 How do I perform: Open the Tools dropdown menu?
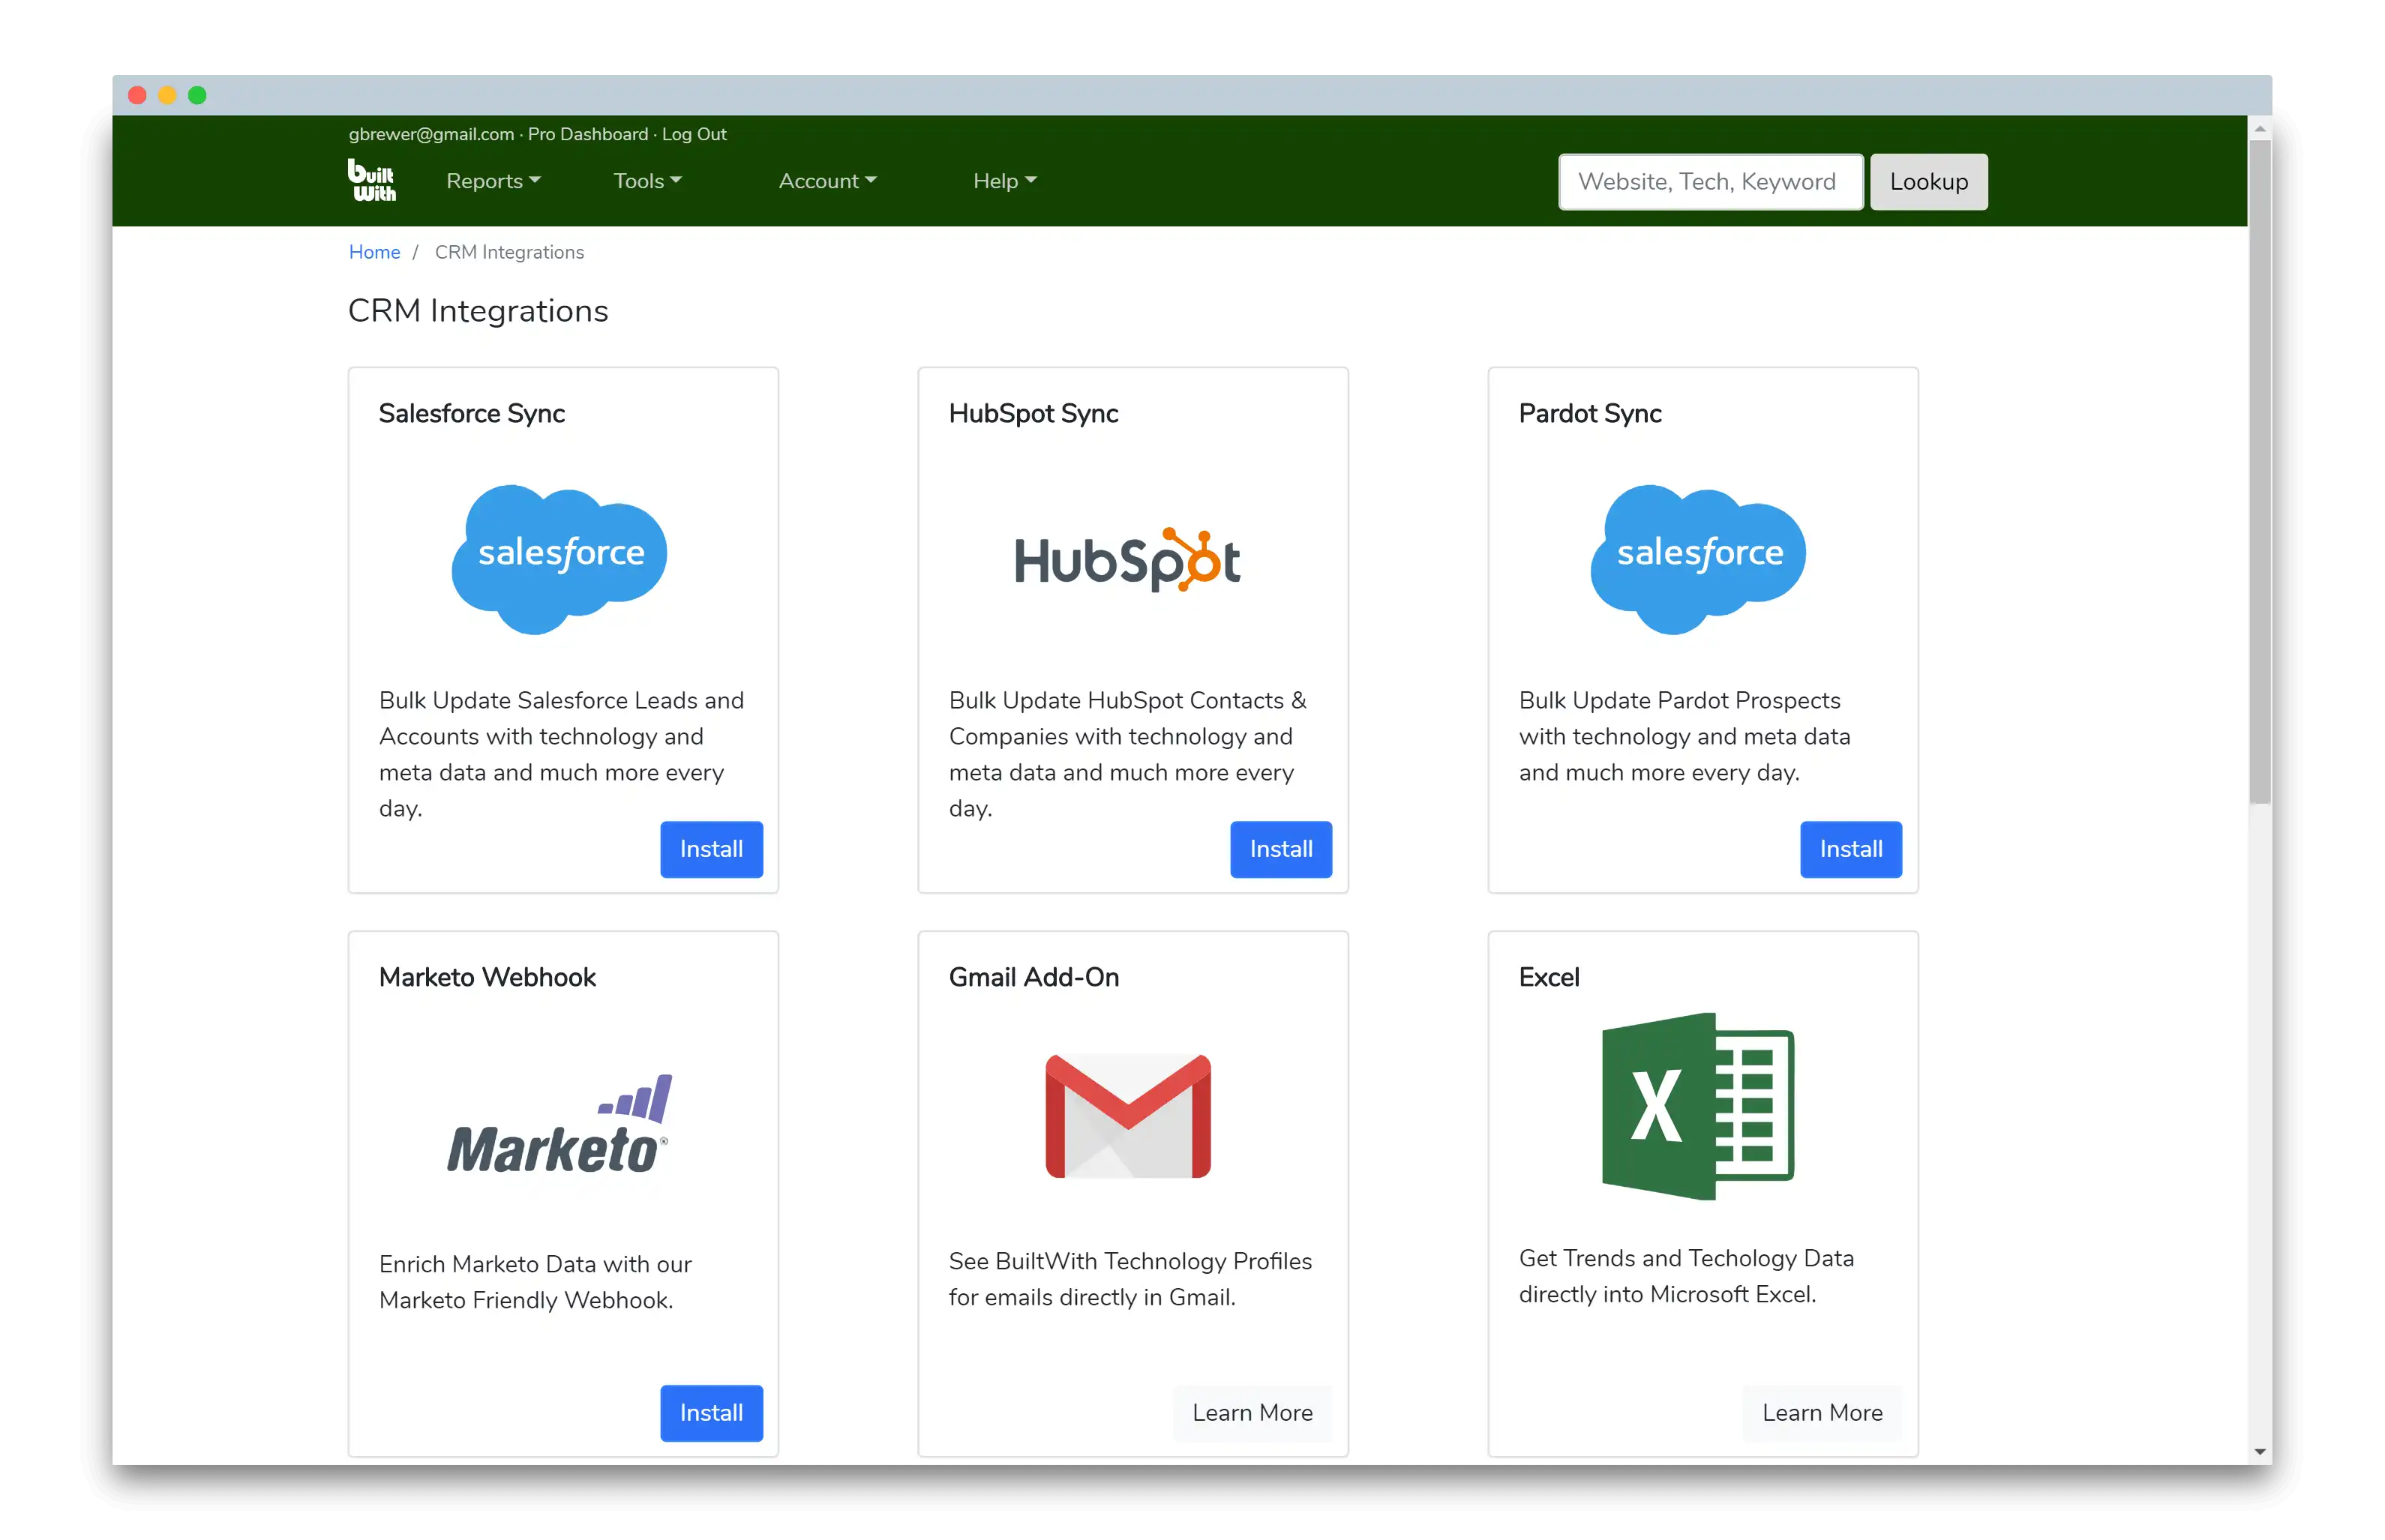(x=647, y=181)
